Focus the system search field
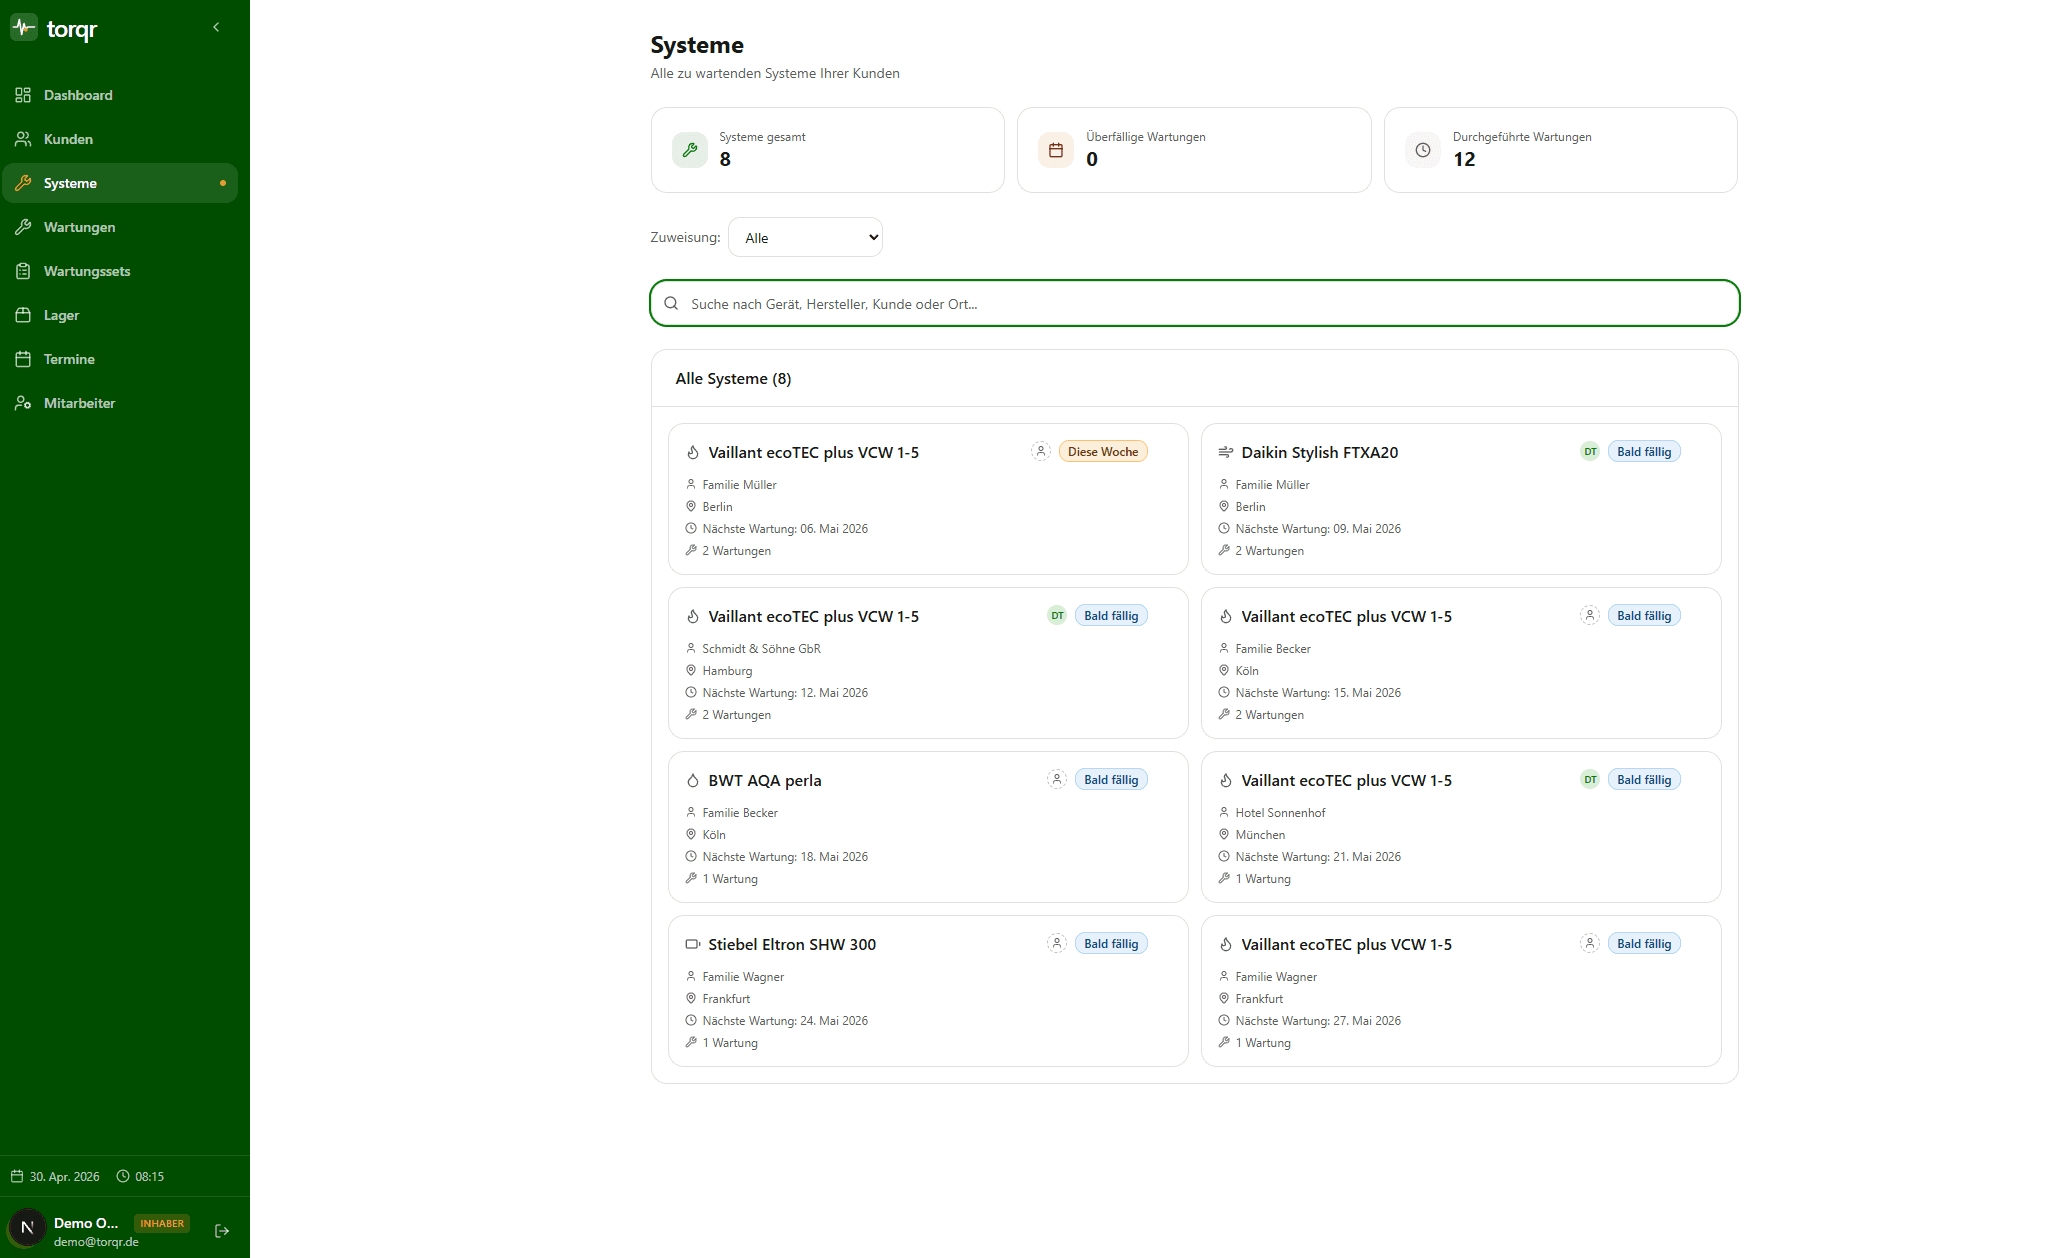 [x=1195, y=303]
